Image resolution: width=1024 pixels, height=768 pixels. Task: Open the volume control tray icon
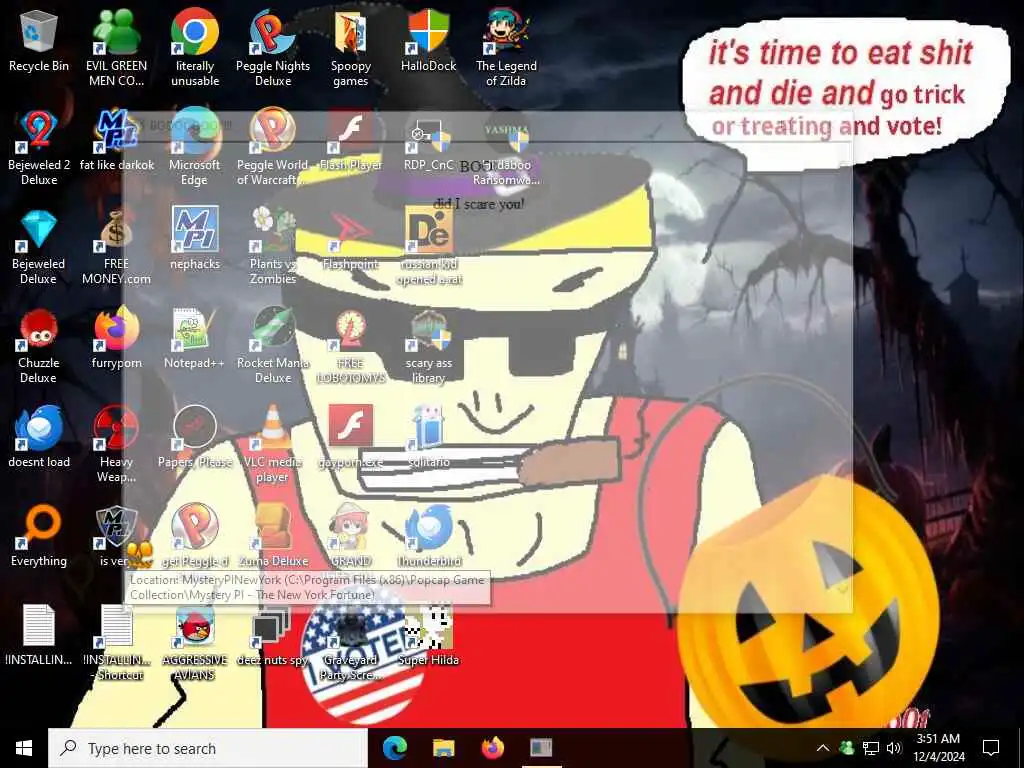coord(894,748)
